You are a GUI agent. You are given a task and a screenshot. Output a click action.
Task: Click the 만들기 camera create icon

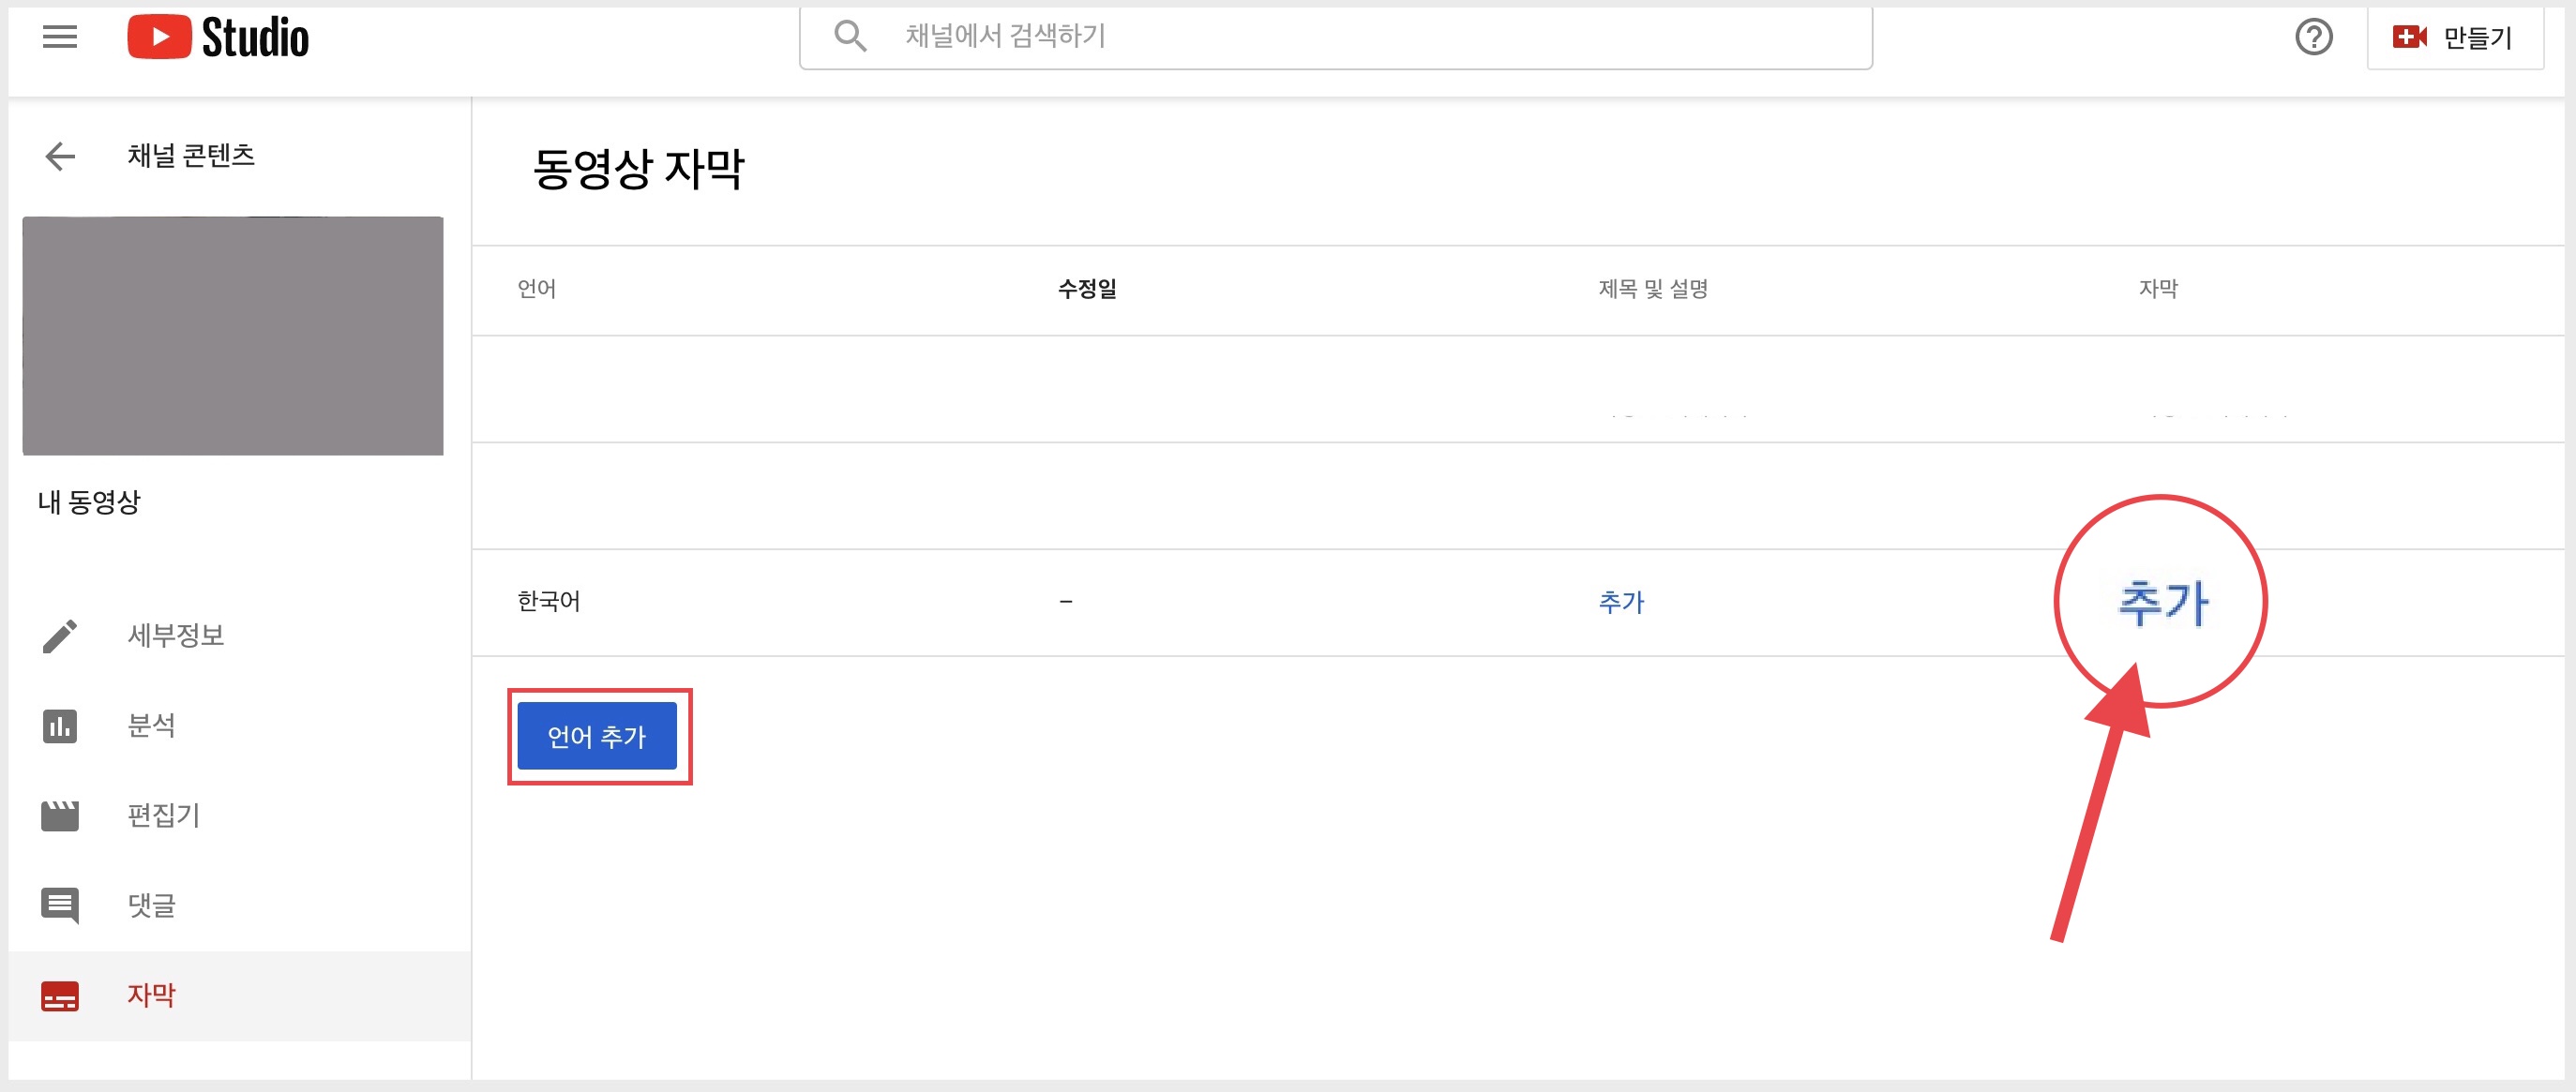[2409, 37]
